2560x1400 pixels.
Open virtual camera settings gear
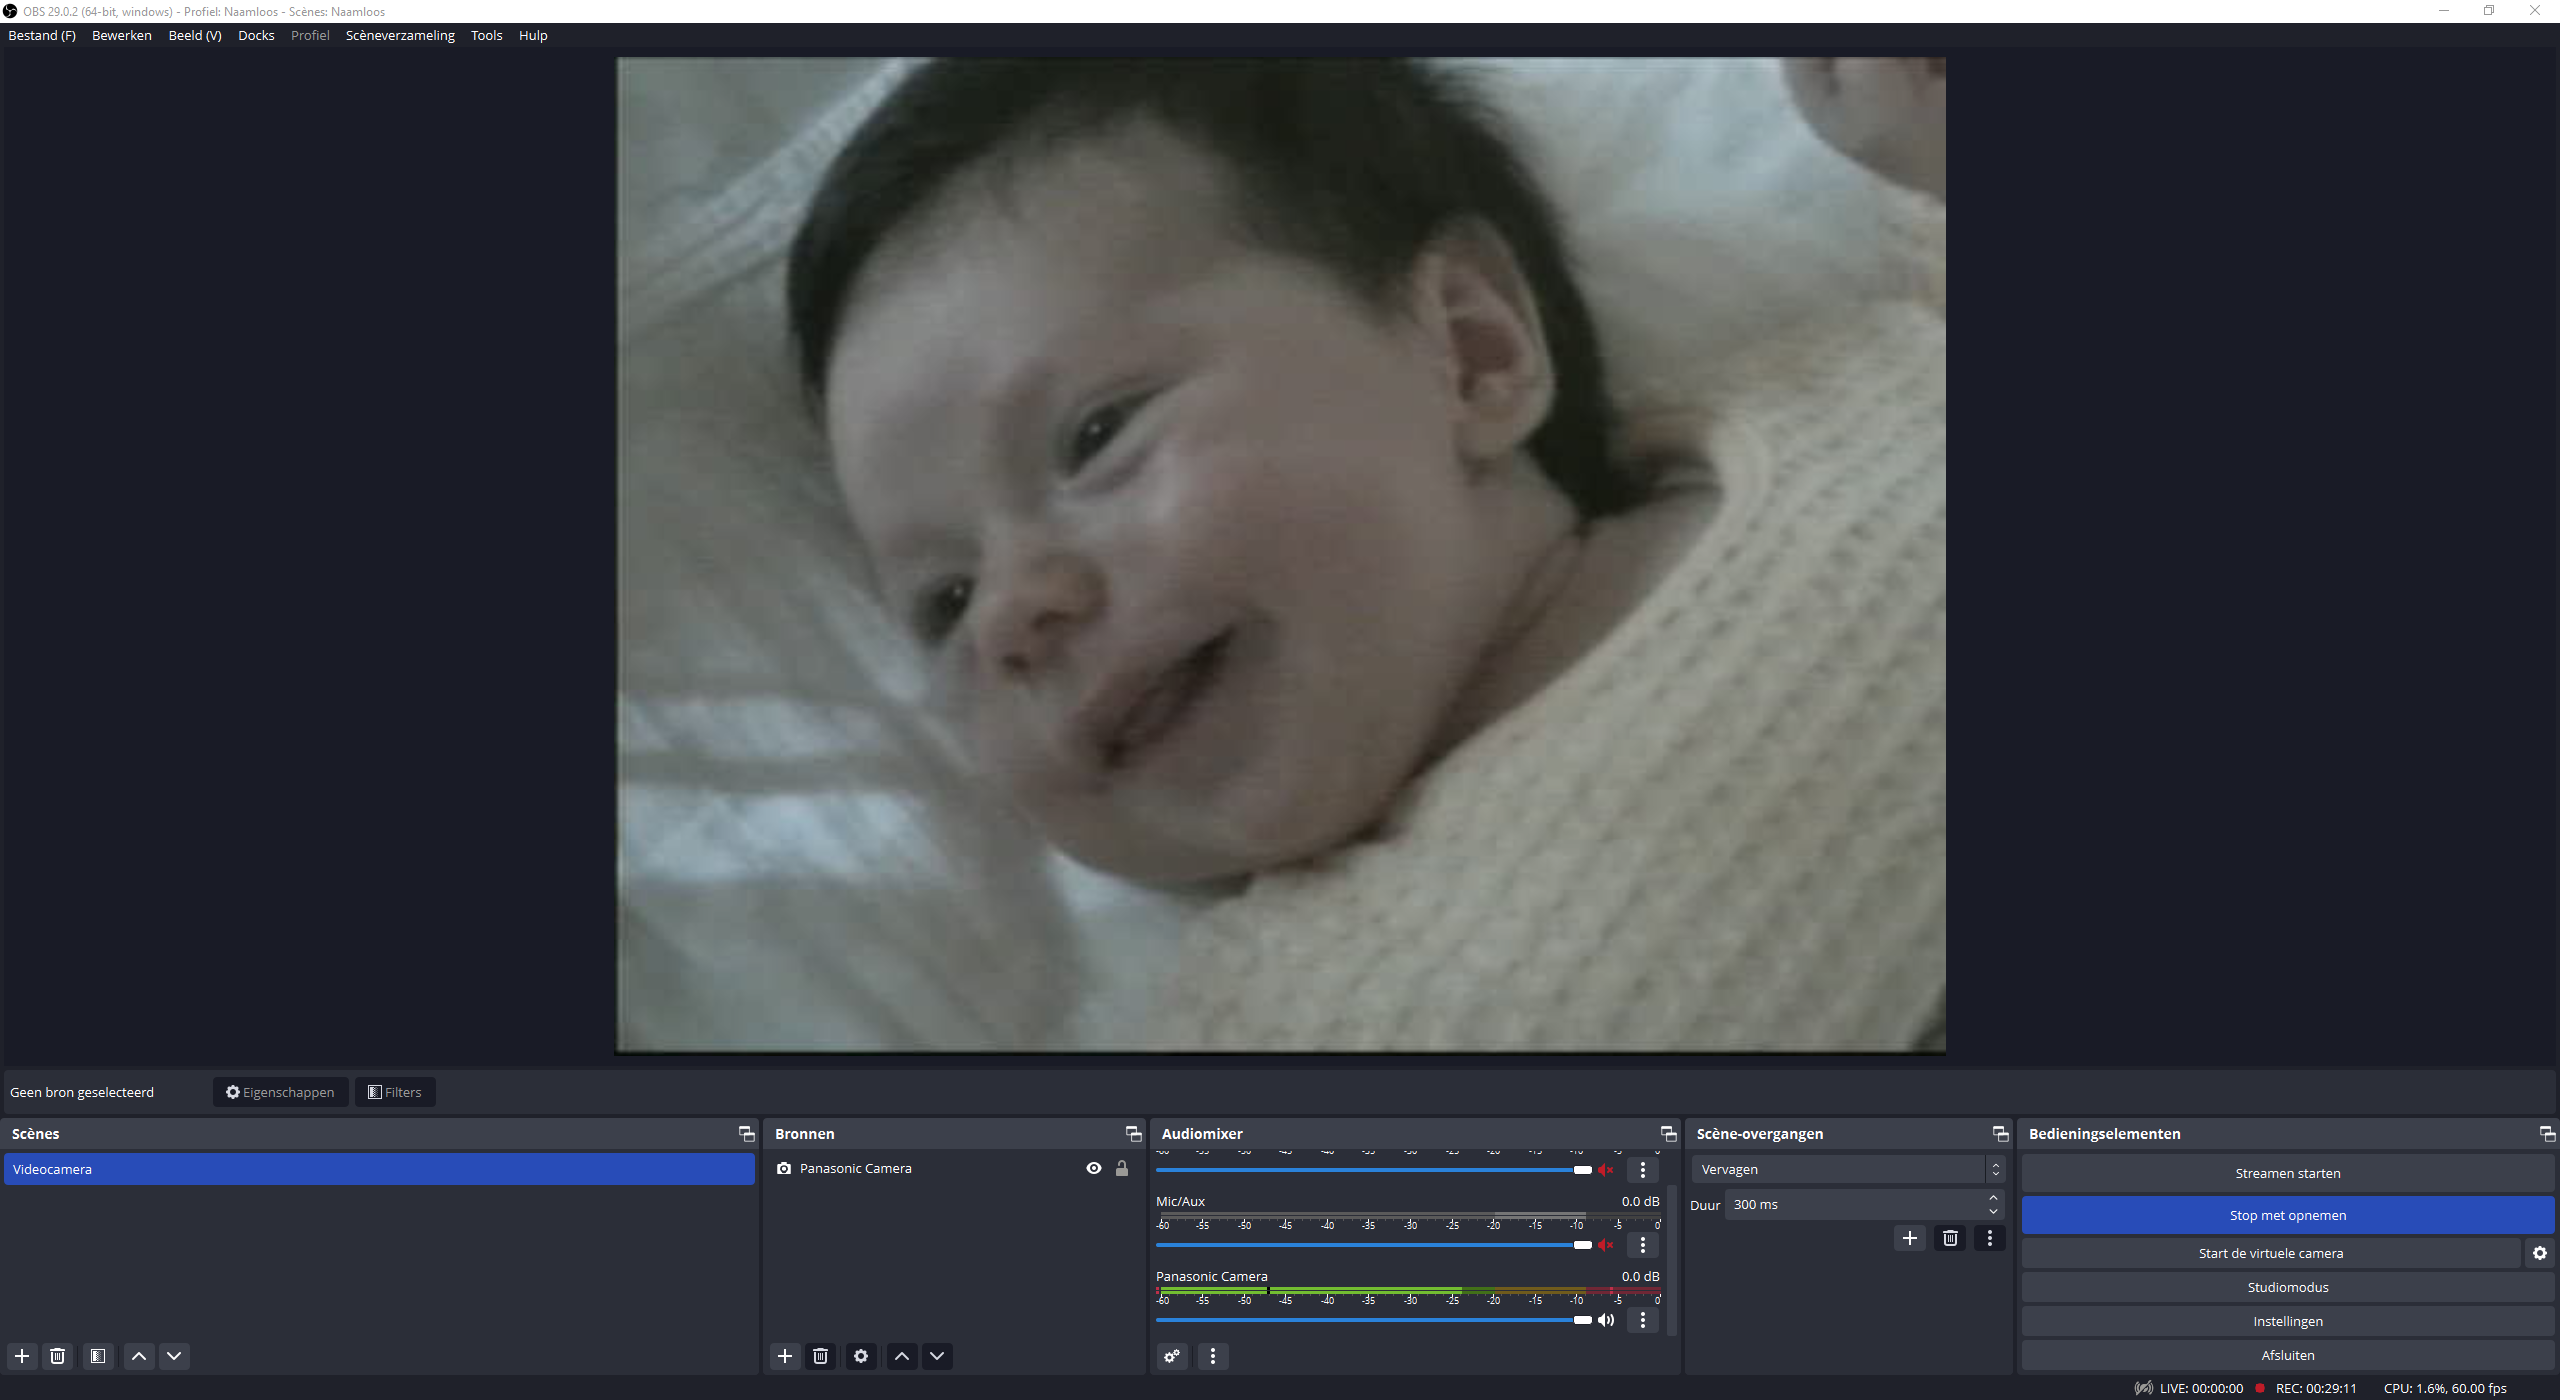click(x=2540, y=1253)
